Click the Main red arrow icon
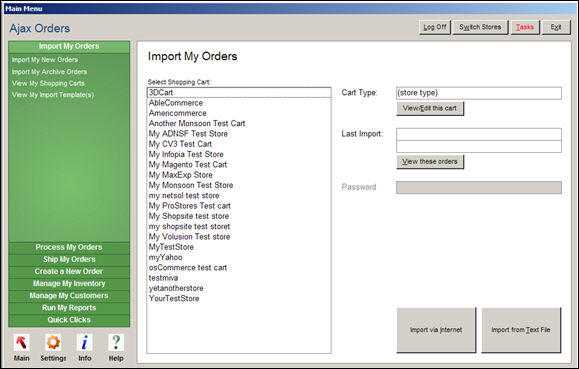 click(21, 342)
